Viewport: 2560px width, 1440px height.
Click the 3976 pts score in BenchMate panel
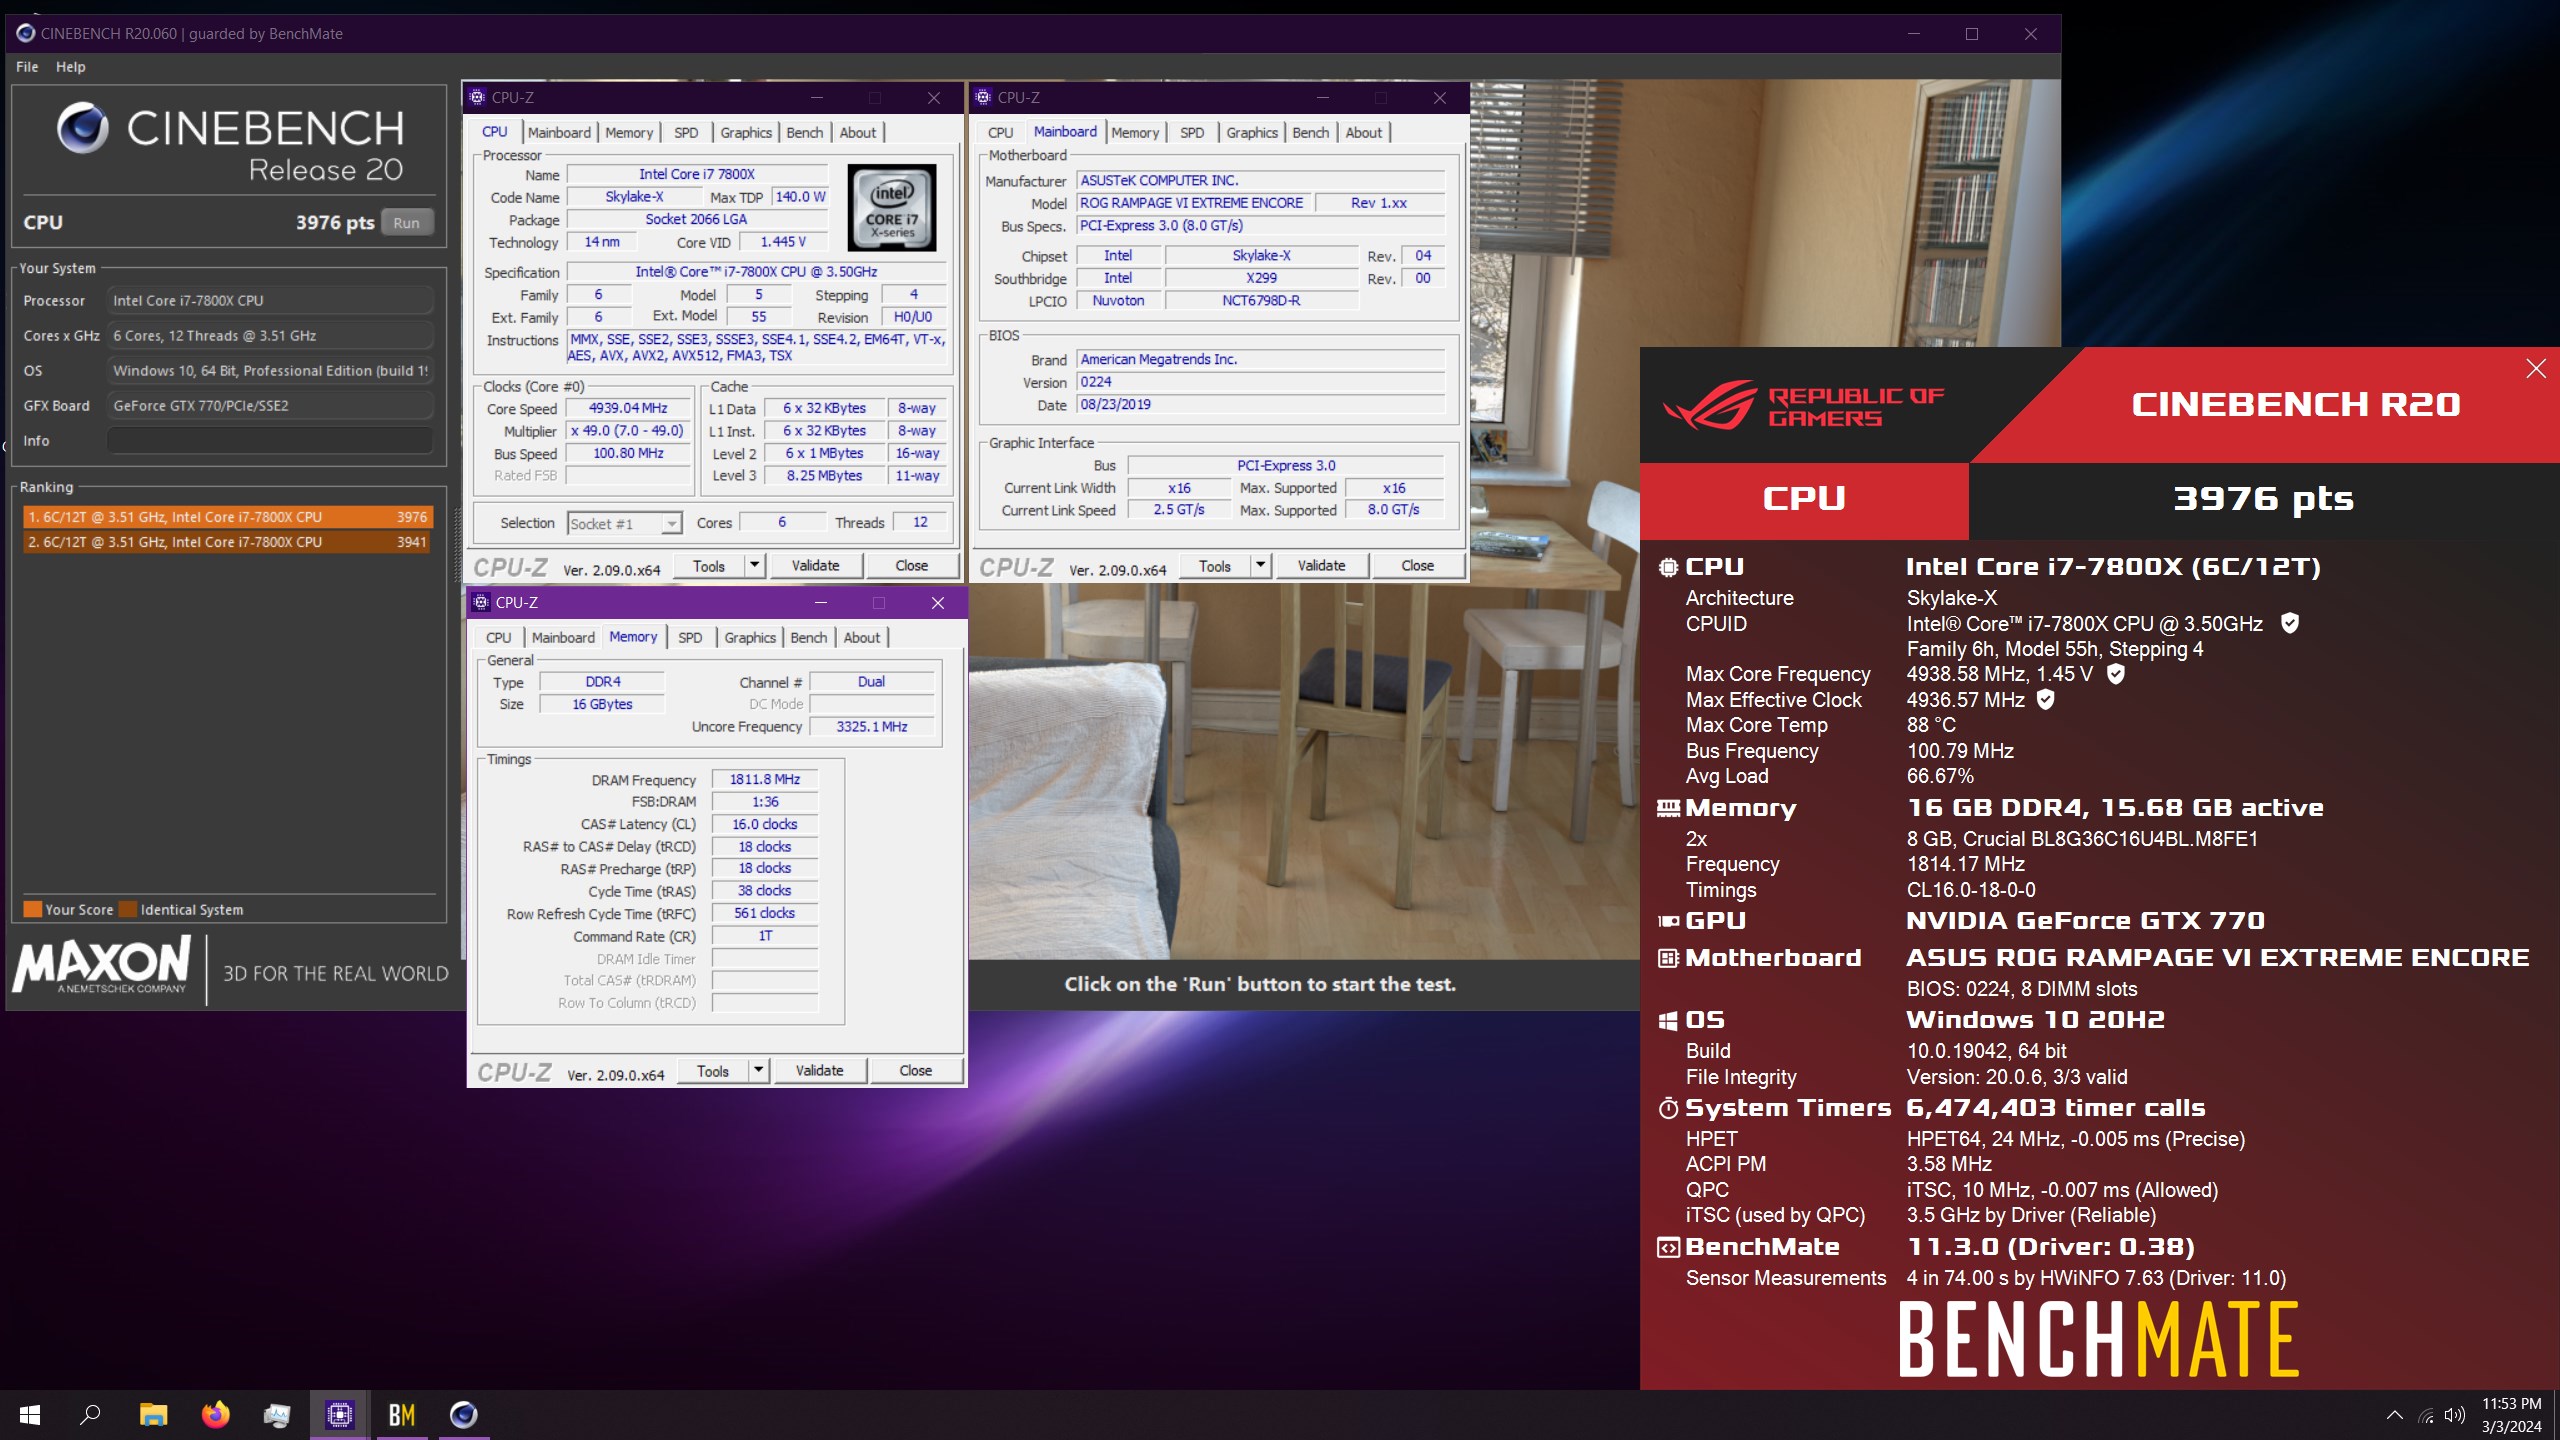click(2263, 498)
